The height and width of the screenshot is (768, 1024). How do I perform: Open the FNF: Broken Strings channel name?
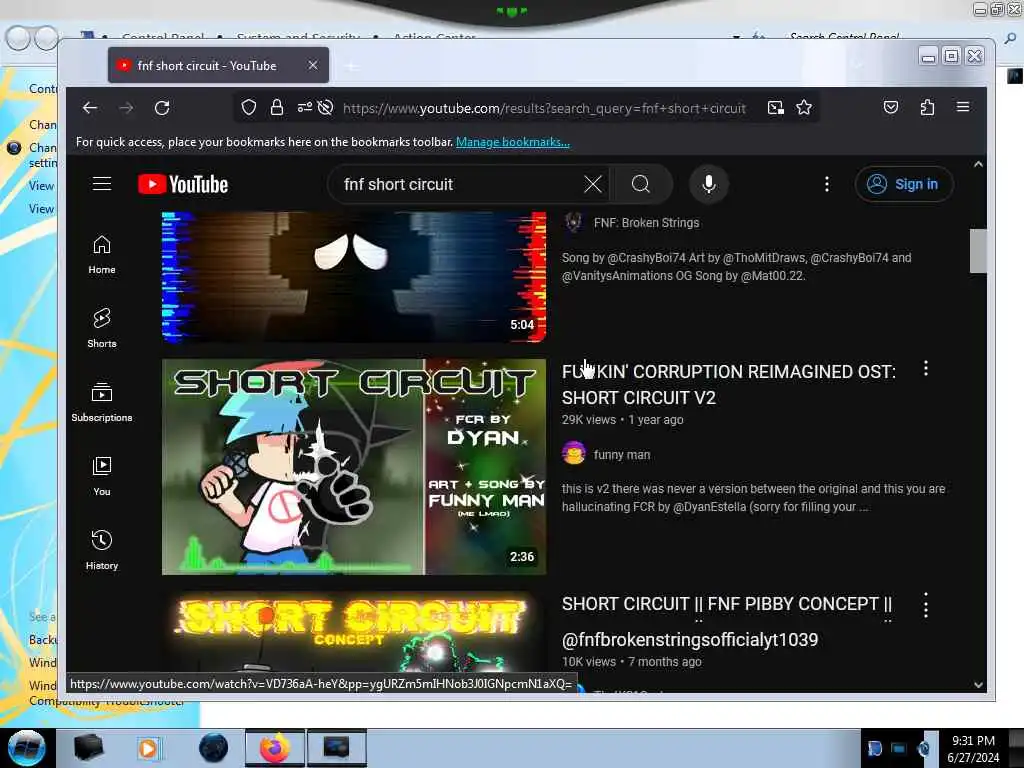pyautogui.click(x=646, y=223)
